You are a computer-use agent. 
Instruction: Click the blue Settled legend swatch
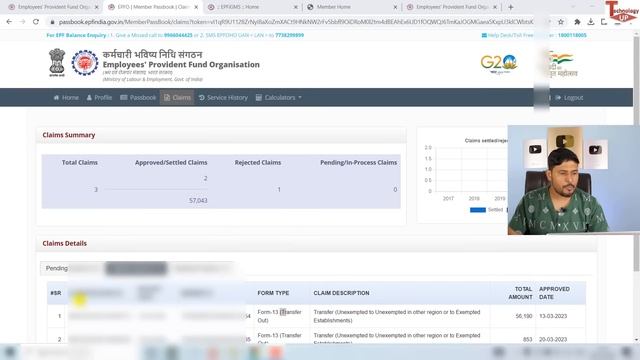(x=478, y=210)
